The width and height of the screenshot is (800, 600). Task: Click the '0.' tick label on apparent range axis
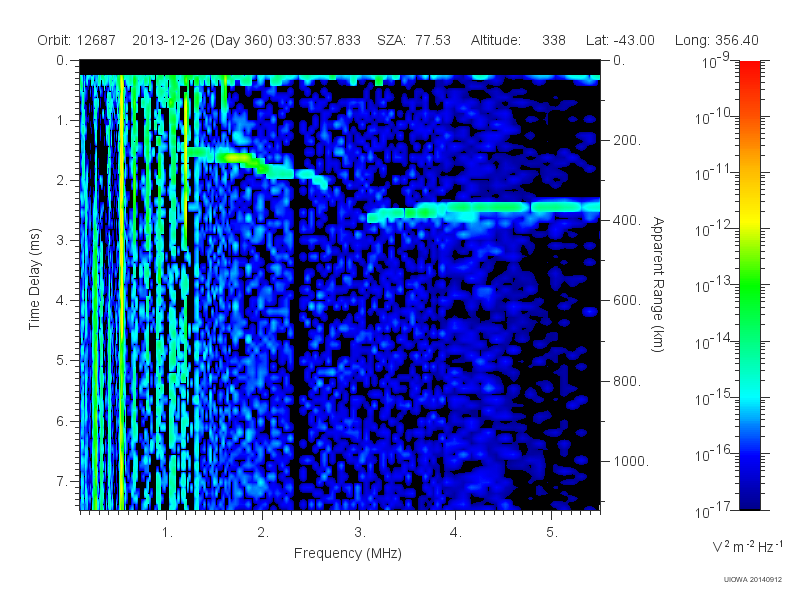point(619,60)
